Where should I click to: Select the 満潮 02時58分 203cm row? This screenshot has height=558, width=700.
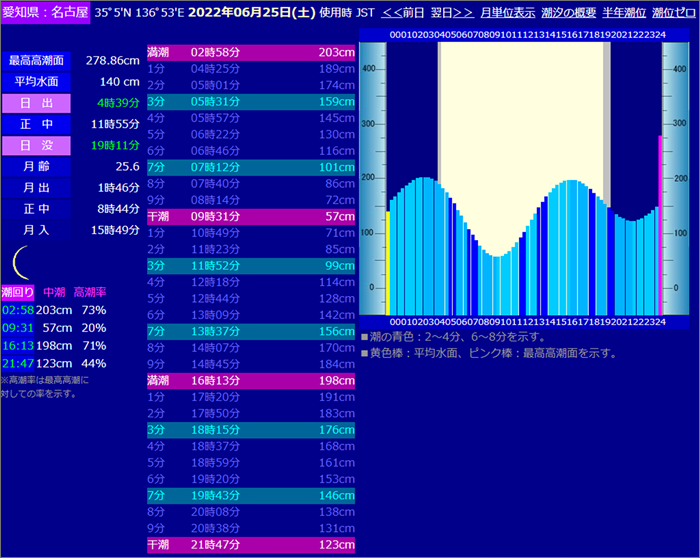pos(251,52)
